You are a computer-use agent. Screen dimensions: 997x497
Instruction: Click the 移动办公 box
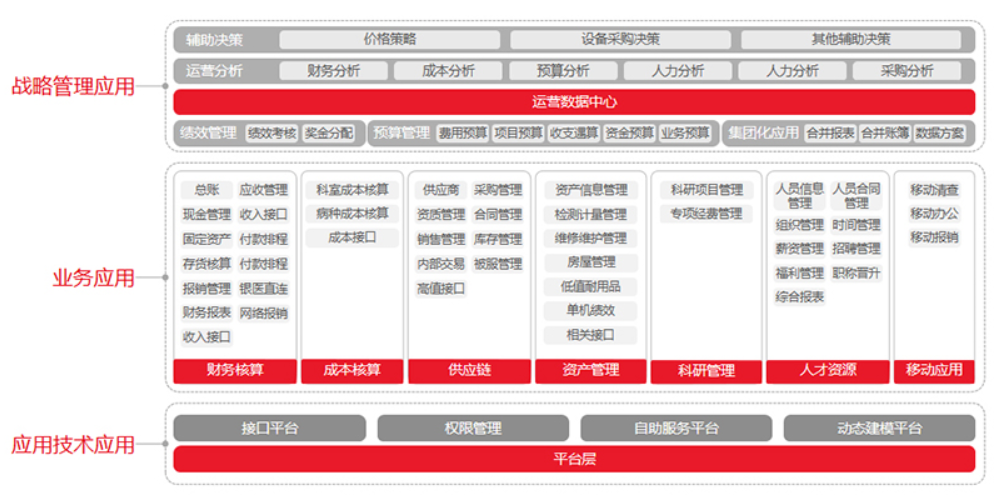coord(934,214)
